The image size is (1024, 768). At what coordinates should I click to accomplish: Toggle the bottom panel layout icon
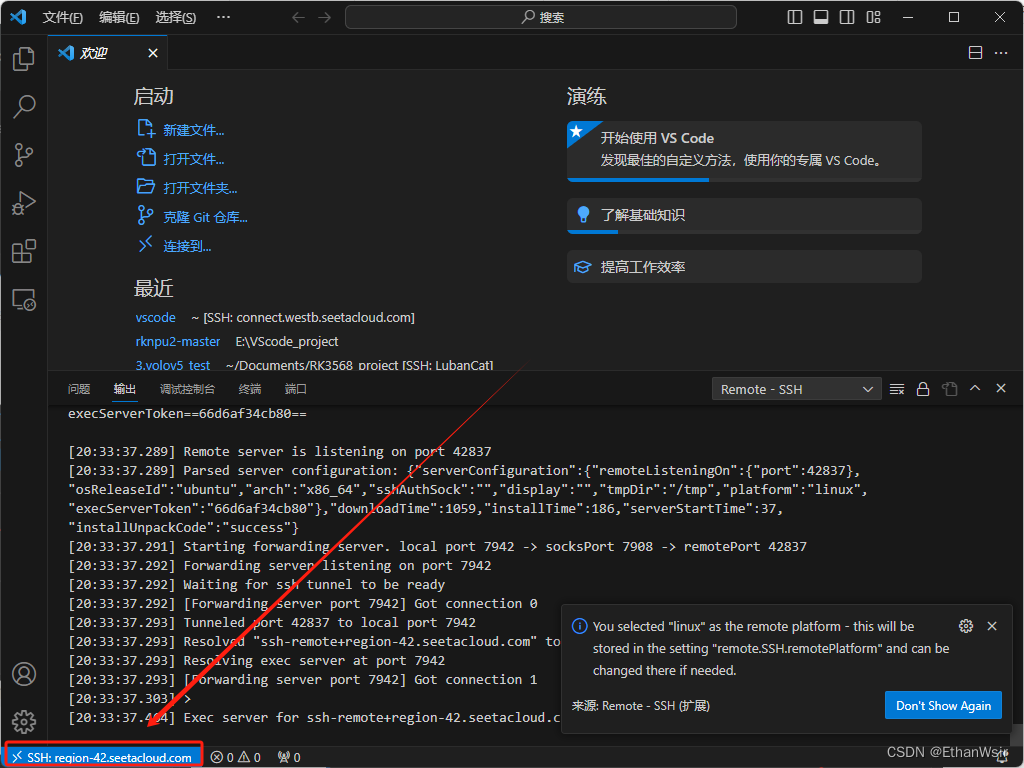click(821, 18)
